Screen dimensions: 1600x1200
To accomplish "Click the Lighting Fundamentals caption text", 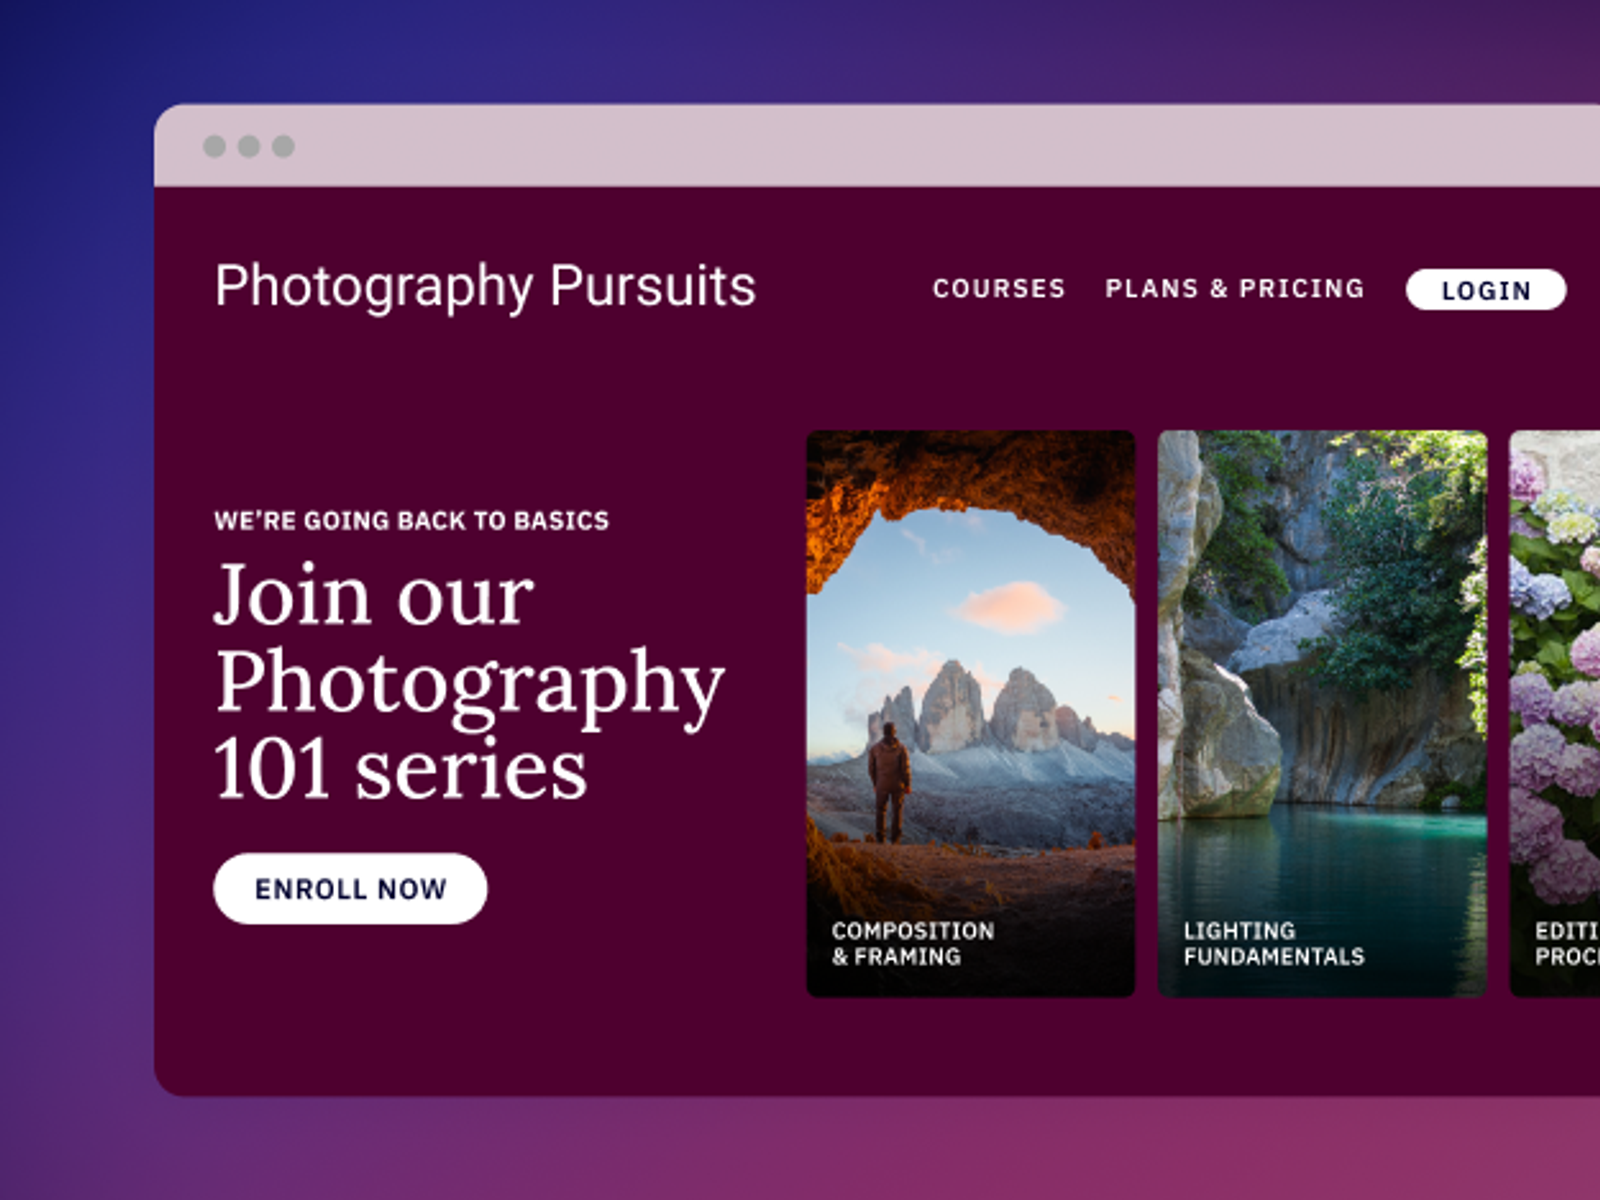I will (1273, 944).
